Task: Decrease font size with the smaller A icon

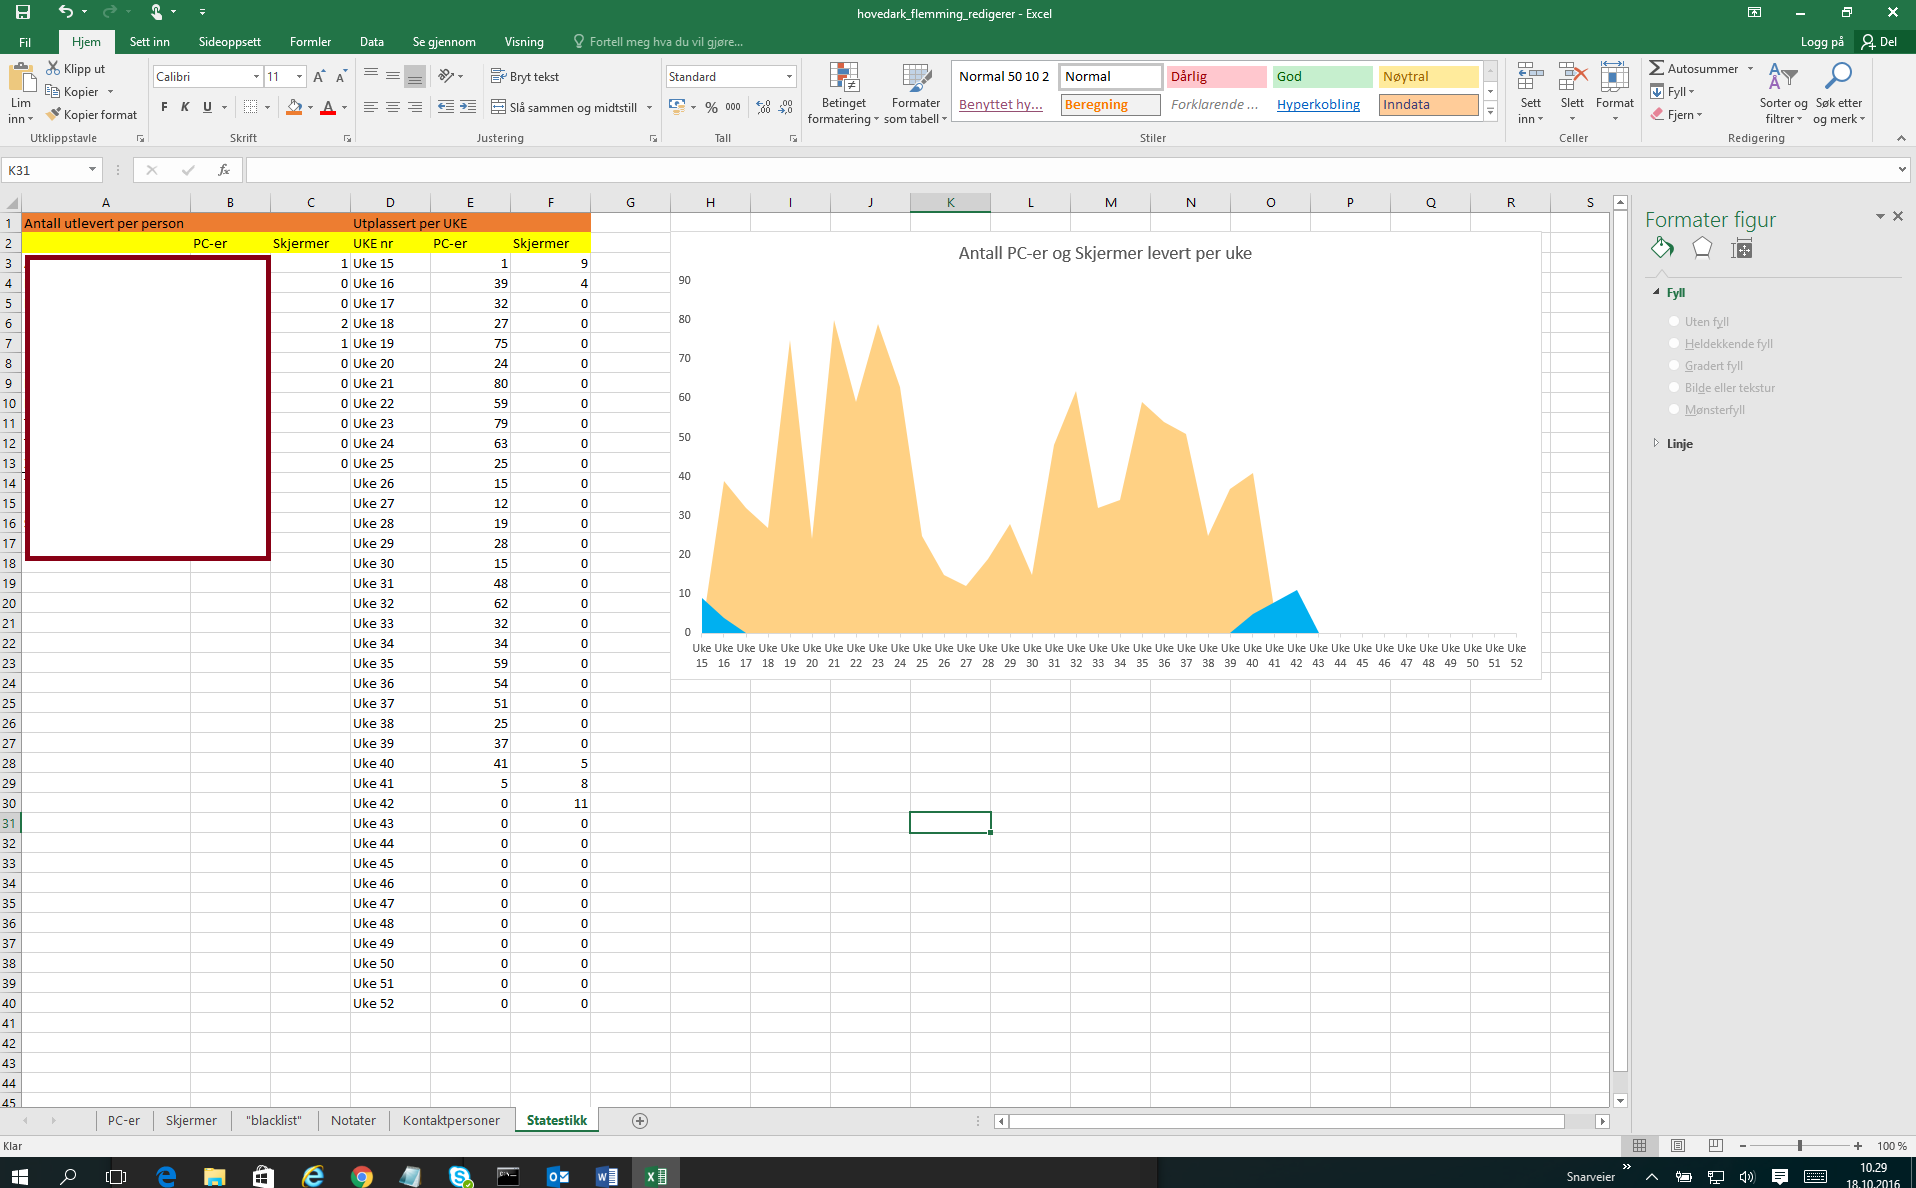Action: click(x=341, y=77)
